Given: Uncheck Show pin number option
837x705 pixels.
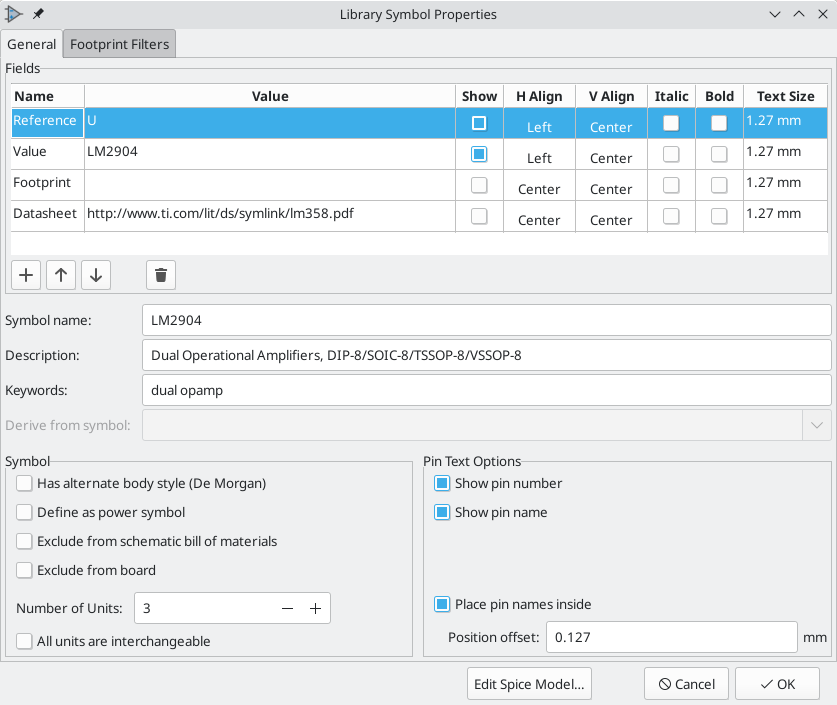Looking at the screenshot, I should pos(442,483).
